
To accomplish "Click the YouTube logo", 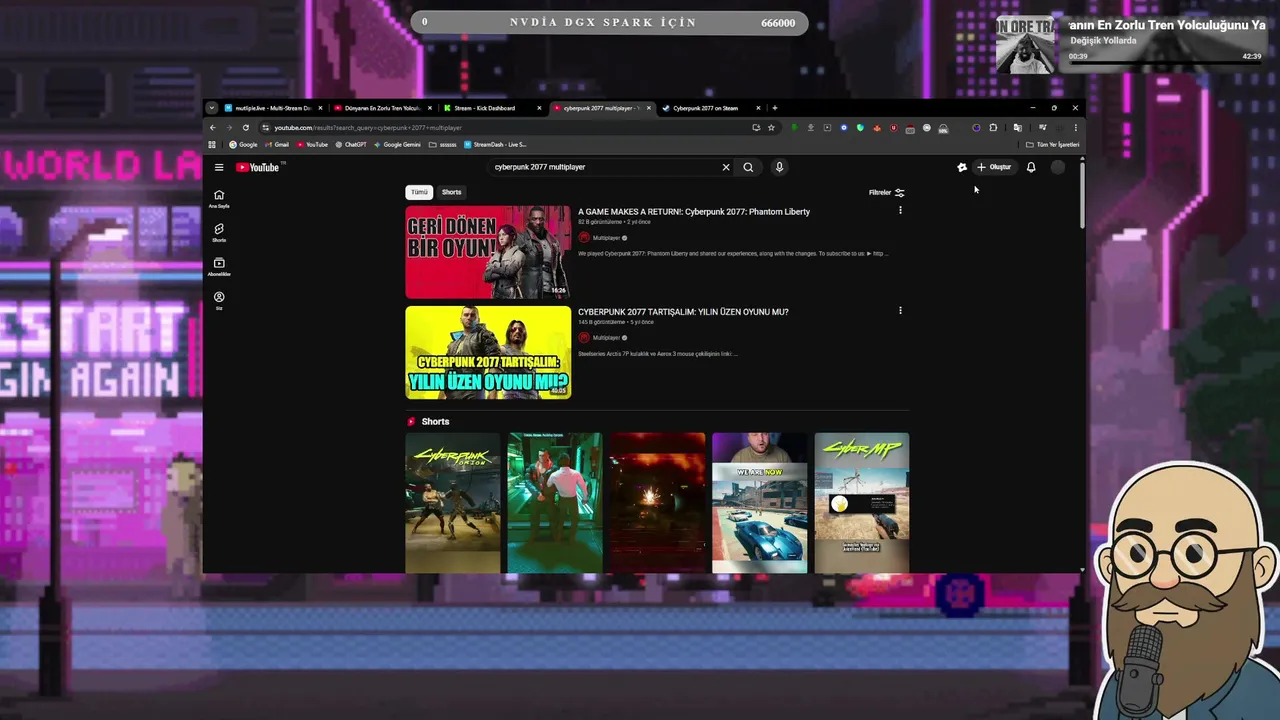I will [260, 167].
